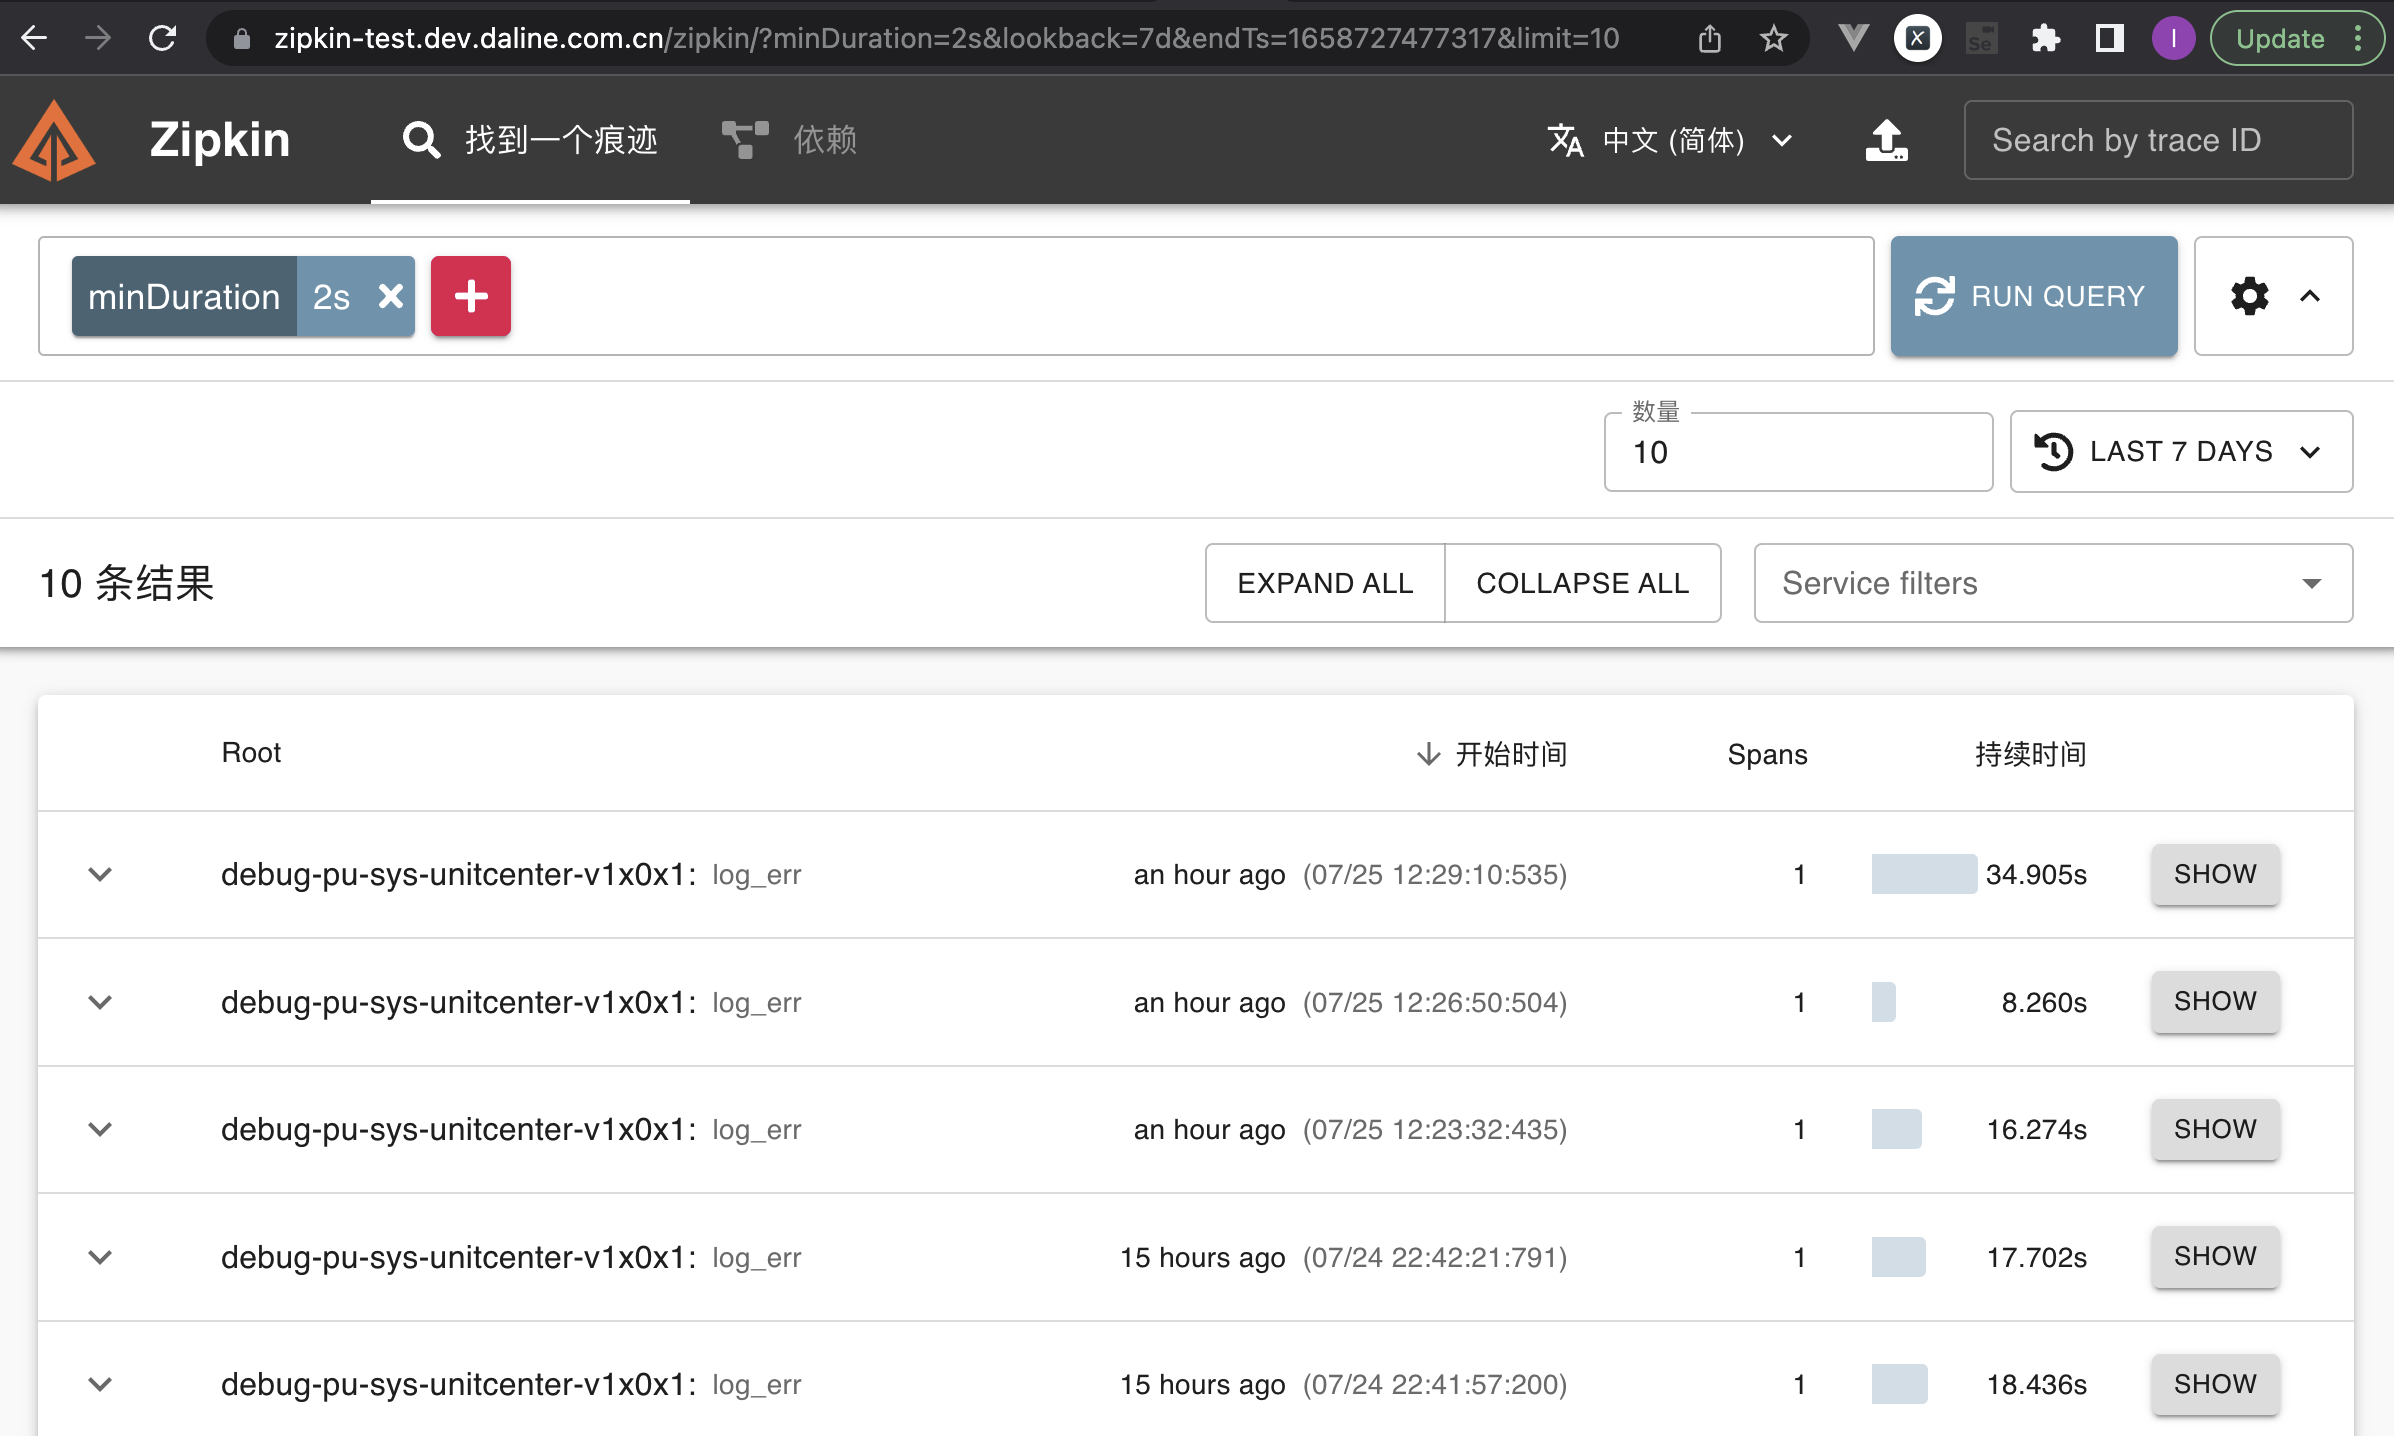Open the V-shaped browser extension icon
The image size is (2394, 1436).
tap(1853, 38)
